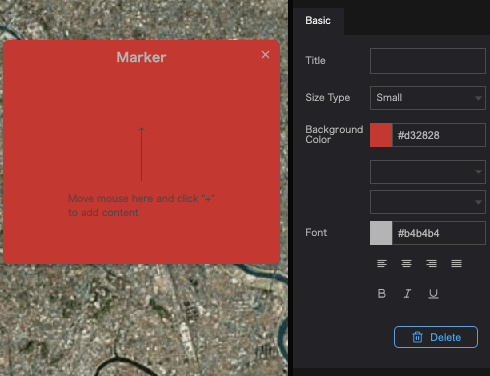Image resolution: width=490 pixels, height=376 pixels.
Task: Open the Size Type dropdown showing Small
Action: pyautogui.click(x=428, y=98)
